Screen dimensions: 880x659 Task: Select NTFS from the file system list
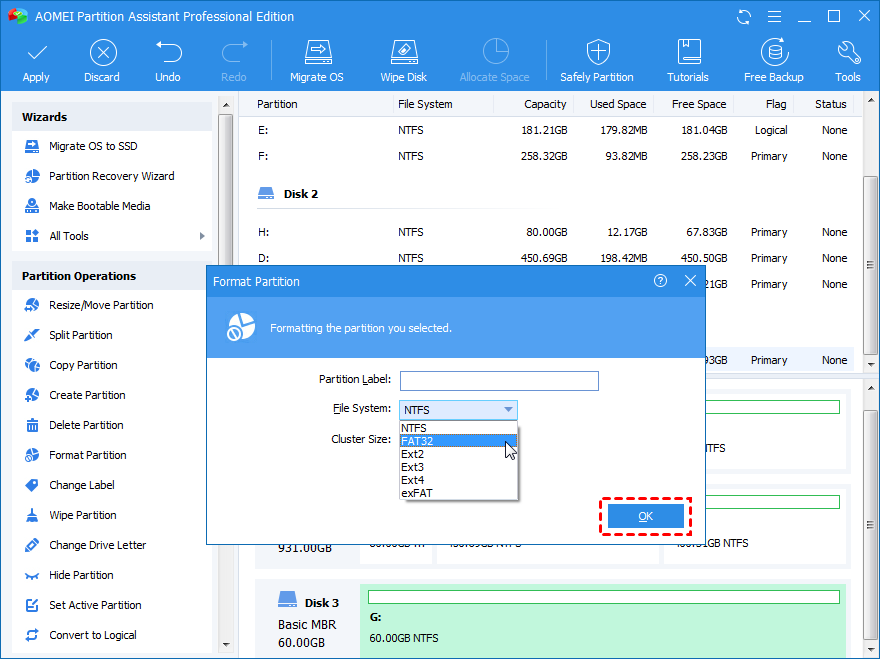458,428
